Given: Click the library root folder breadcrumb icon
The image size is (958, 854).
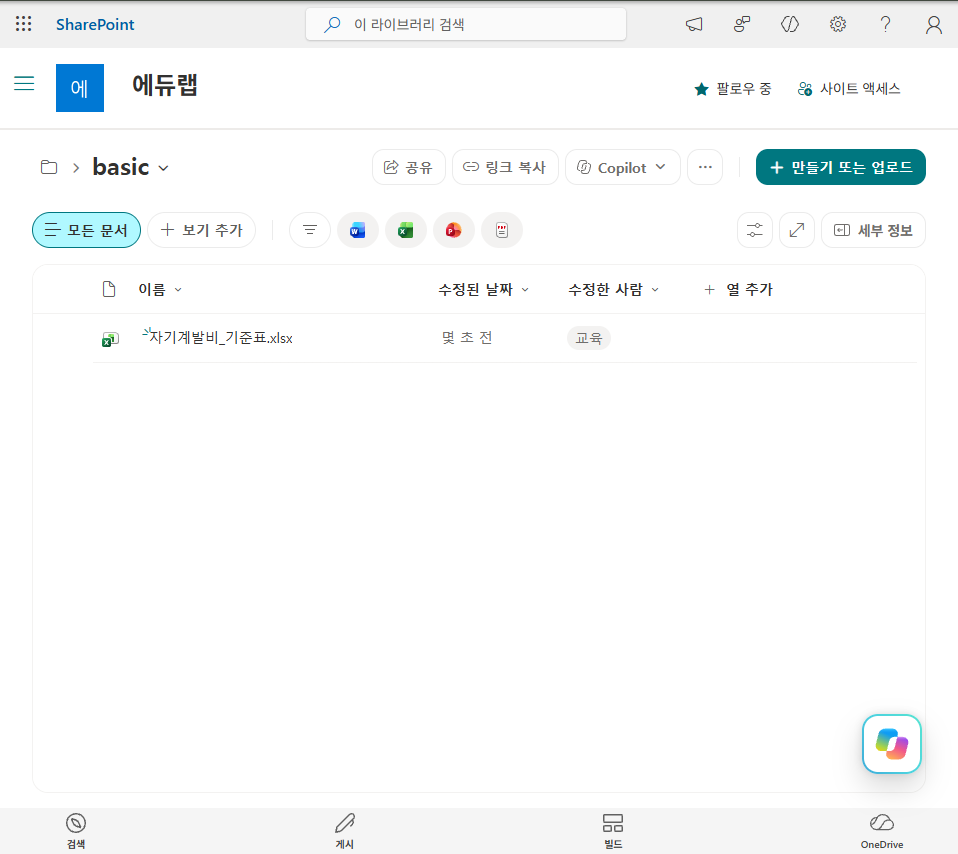Looking at the screenshot, I should click(49, 167).
